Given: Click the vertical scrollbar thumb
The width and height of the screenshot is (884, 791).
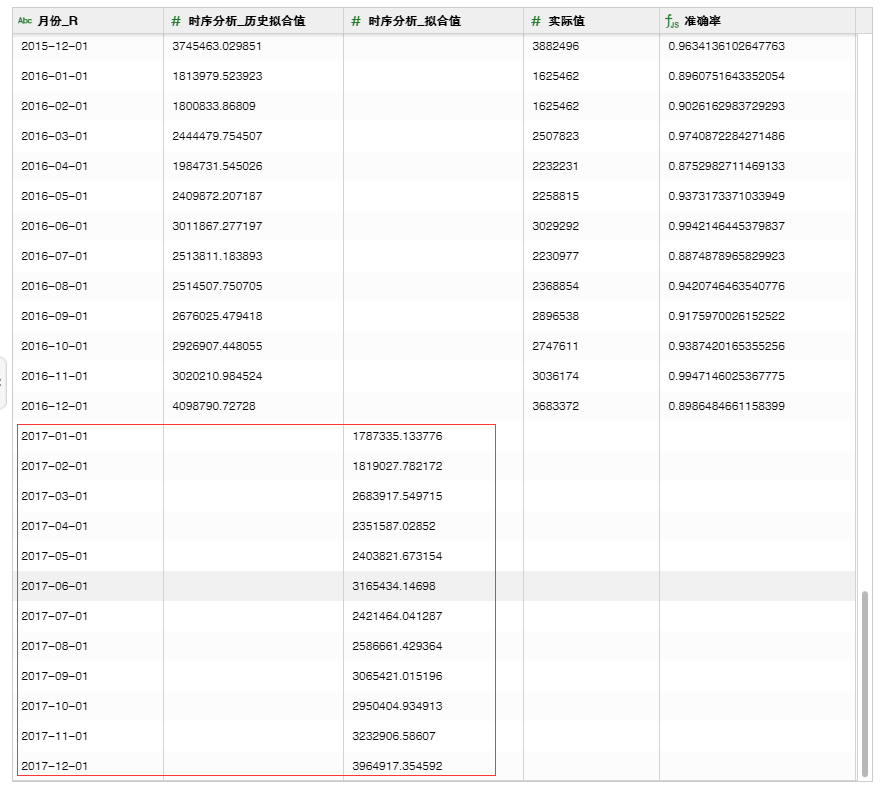Looking at the screenshot, I should pos(865,683).
